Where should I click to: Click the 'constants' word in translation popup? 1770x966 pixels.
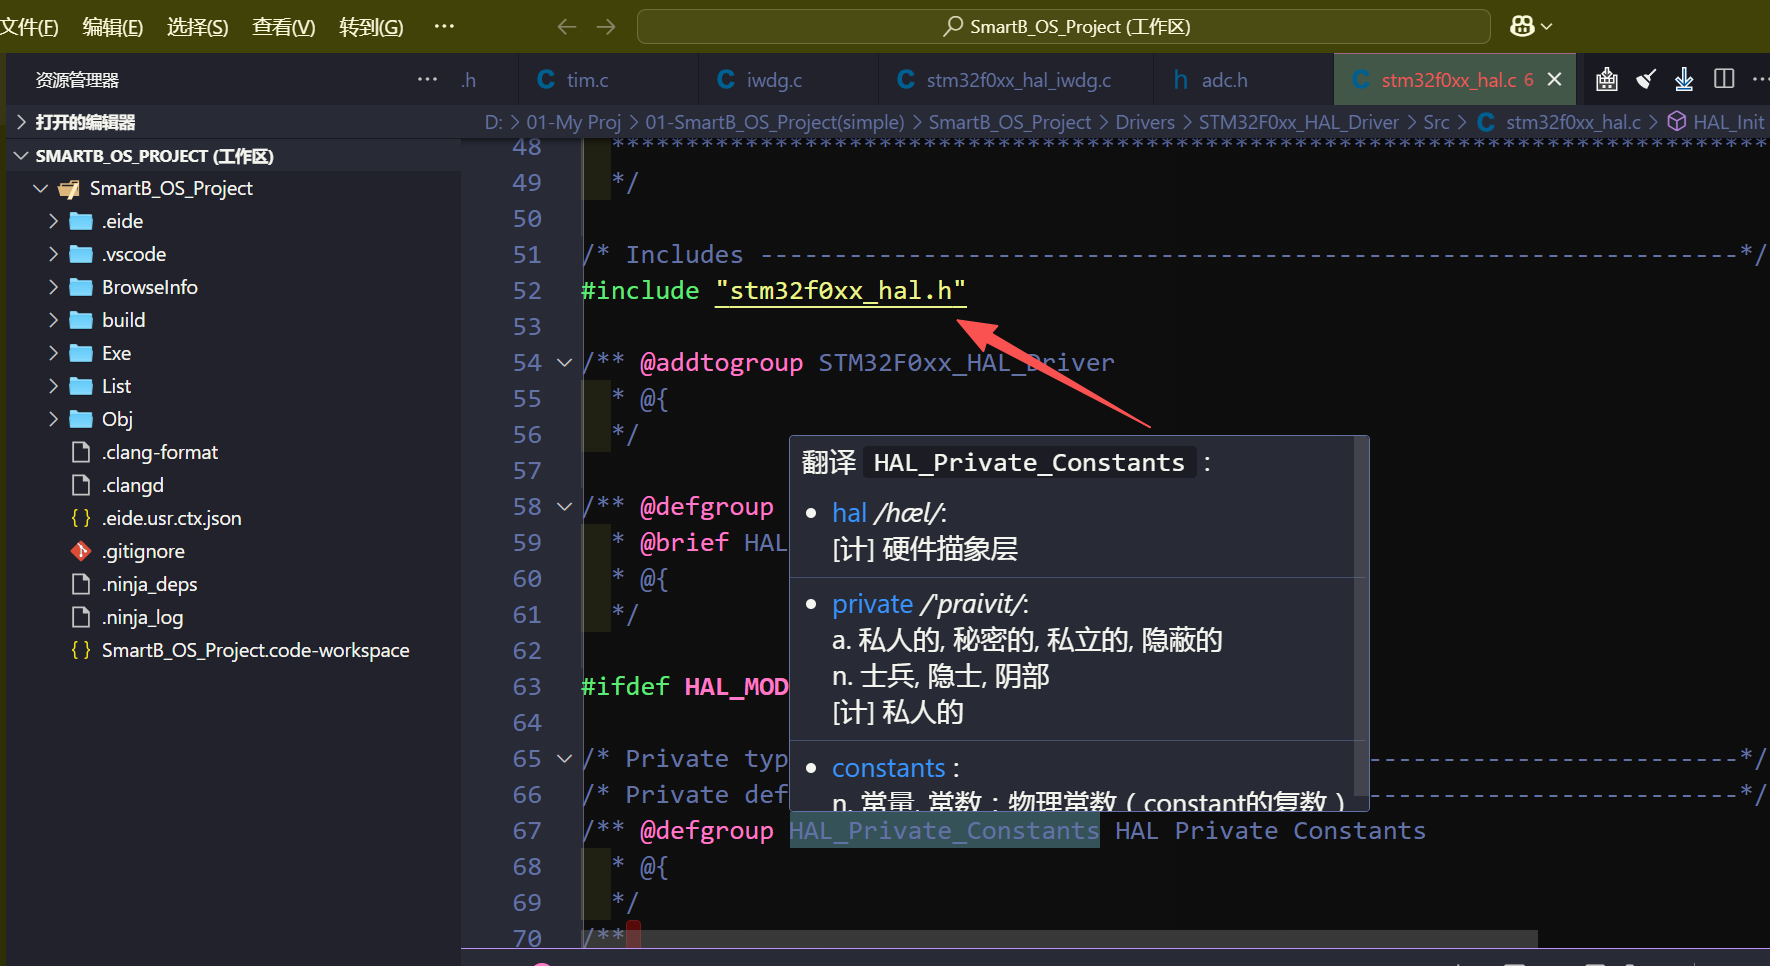888,768
